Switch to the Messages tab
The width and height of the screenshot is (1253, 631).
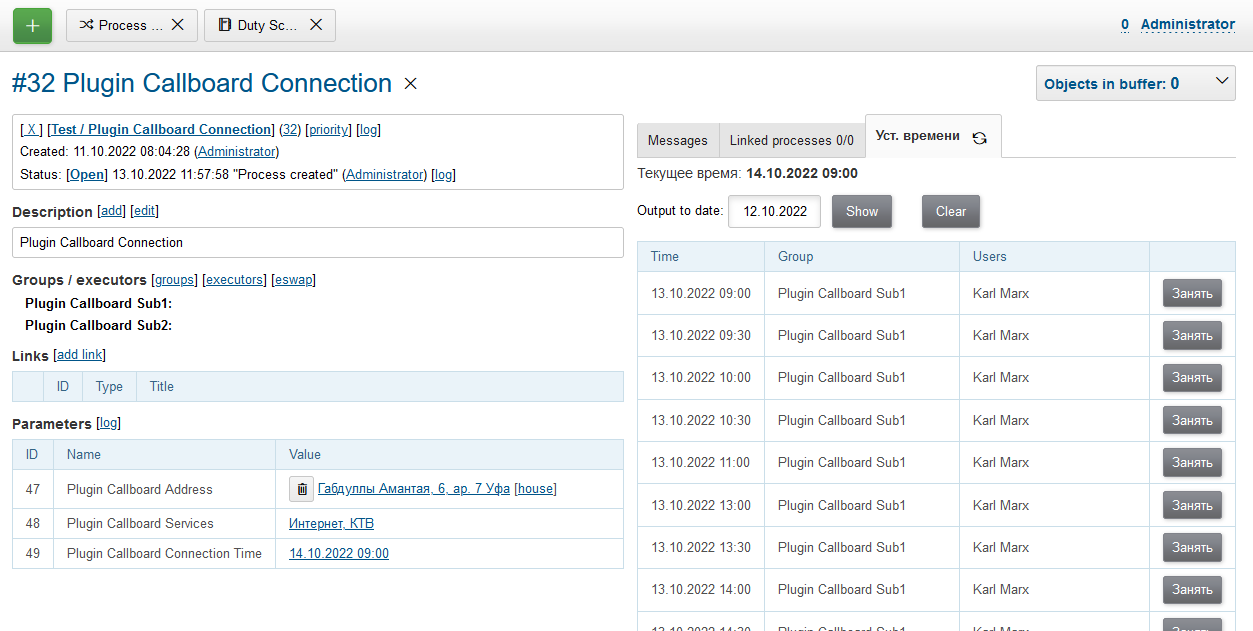[678, 141]
